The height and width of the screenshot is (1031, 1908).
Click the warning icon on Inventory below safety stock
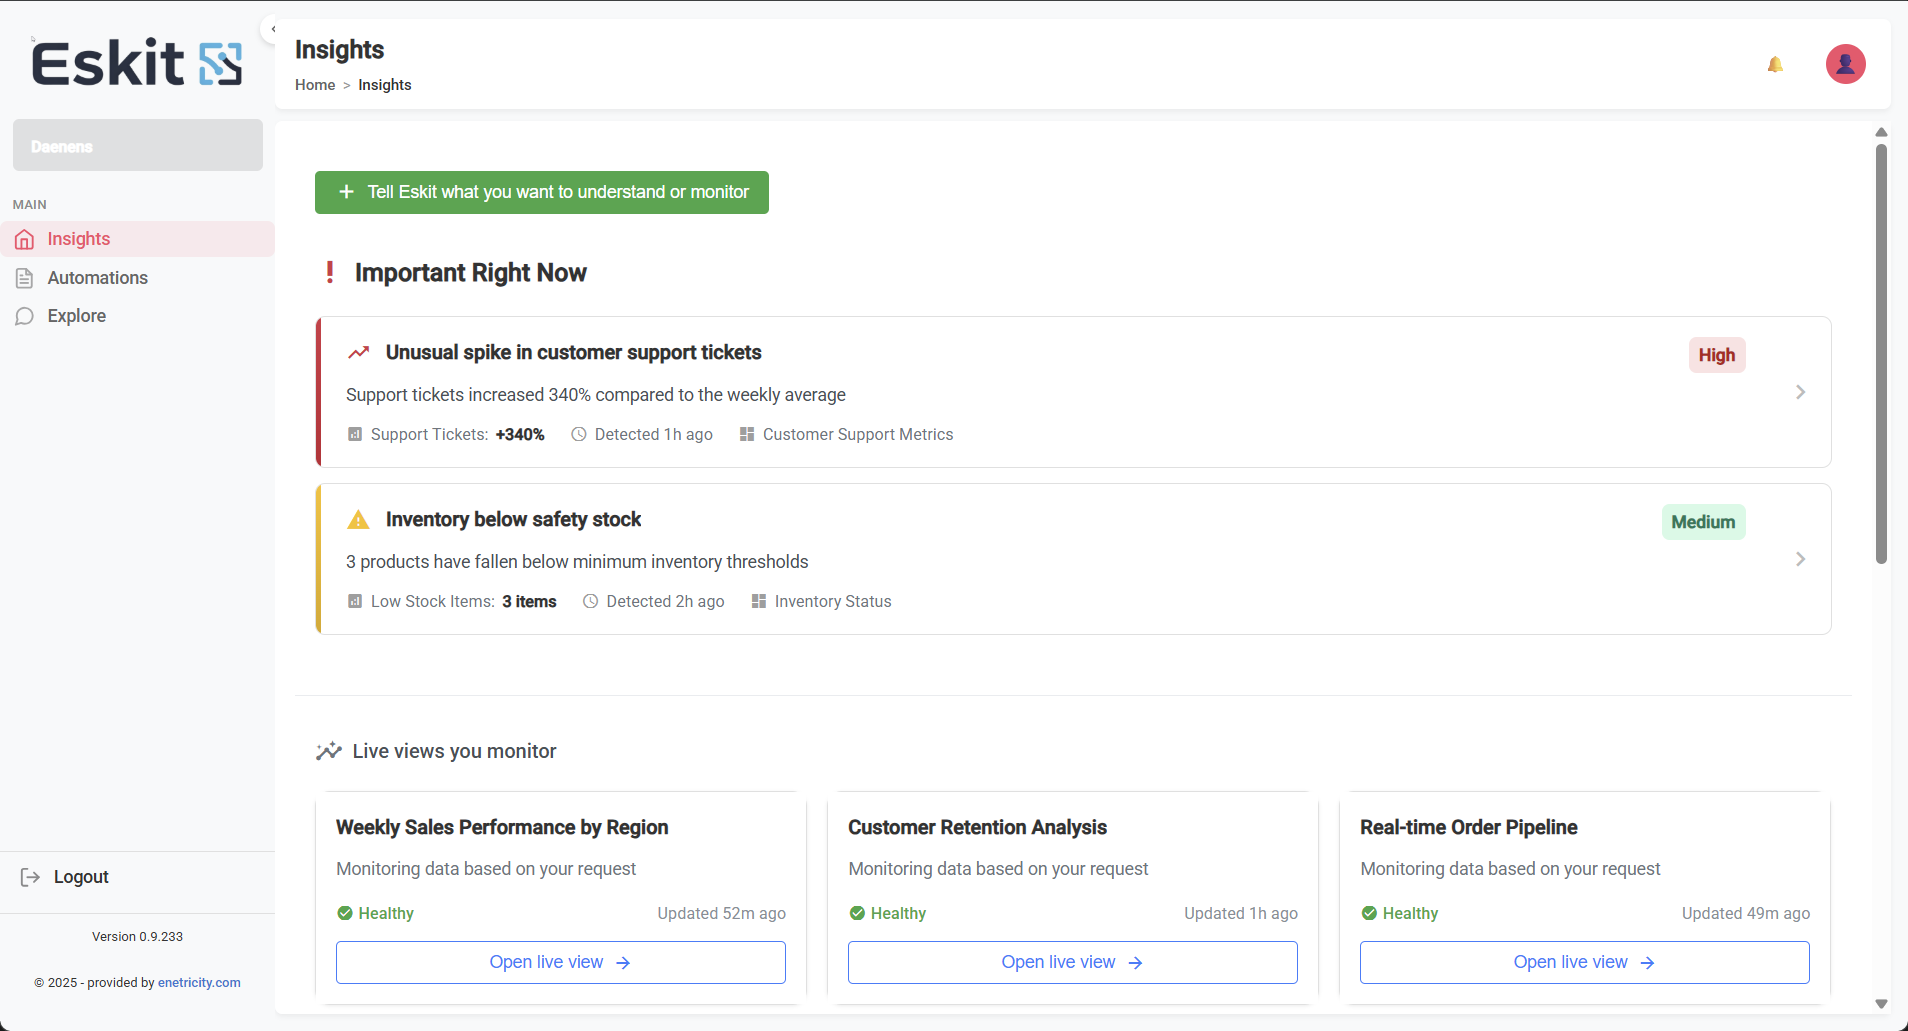[x=358, y=519]
